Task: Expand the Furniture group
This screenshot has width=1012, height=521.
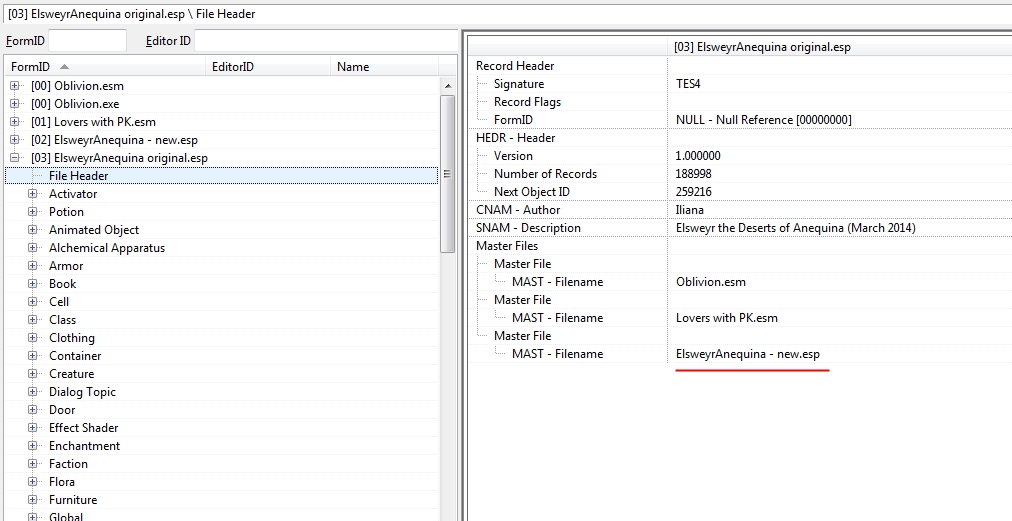Action: coord(33,500)
